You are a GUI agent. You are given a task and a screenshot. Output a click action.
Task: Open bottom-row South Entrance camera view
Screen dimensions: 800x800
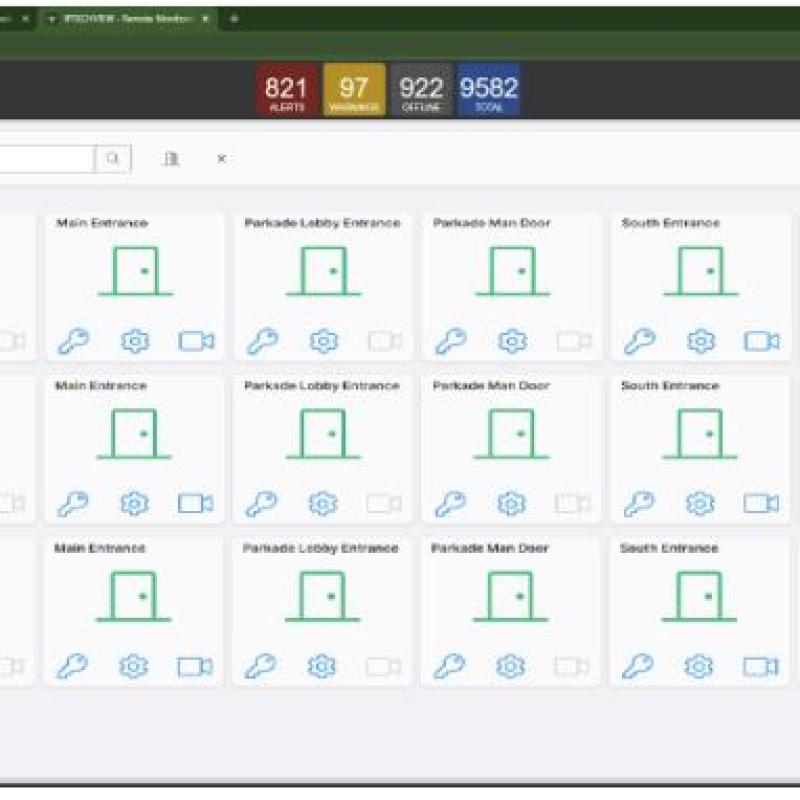[760, 666]
